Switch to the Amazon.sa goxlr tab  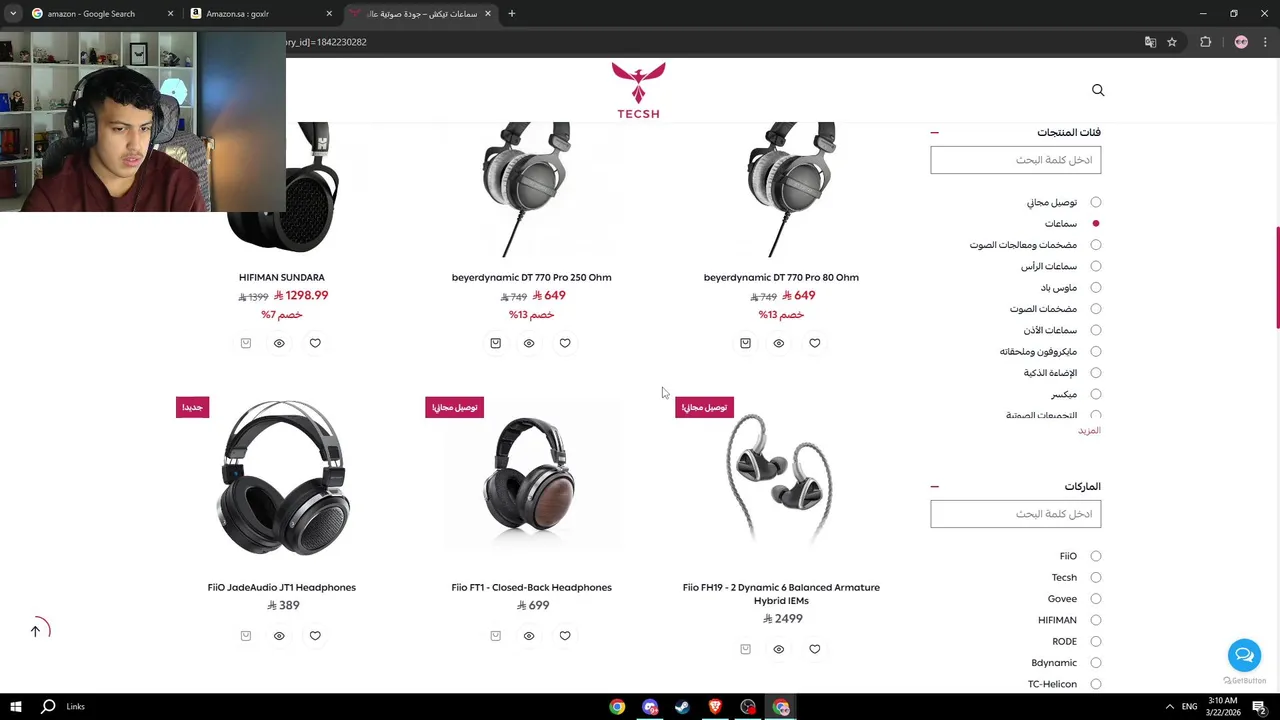click(x=262, y=14)
